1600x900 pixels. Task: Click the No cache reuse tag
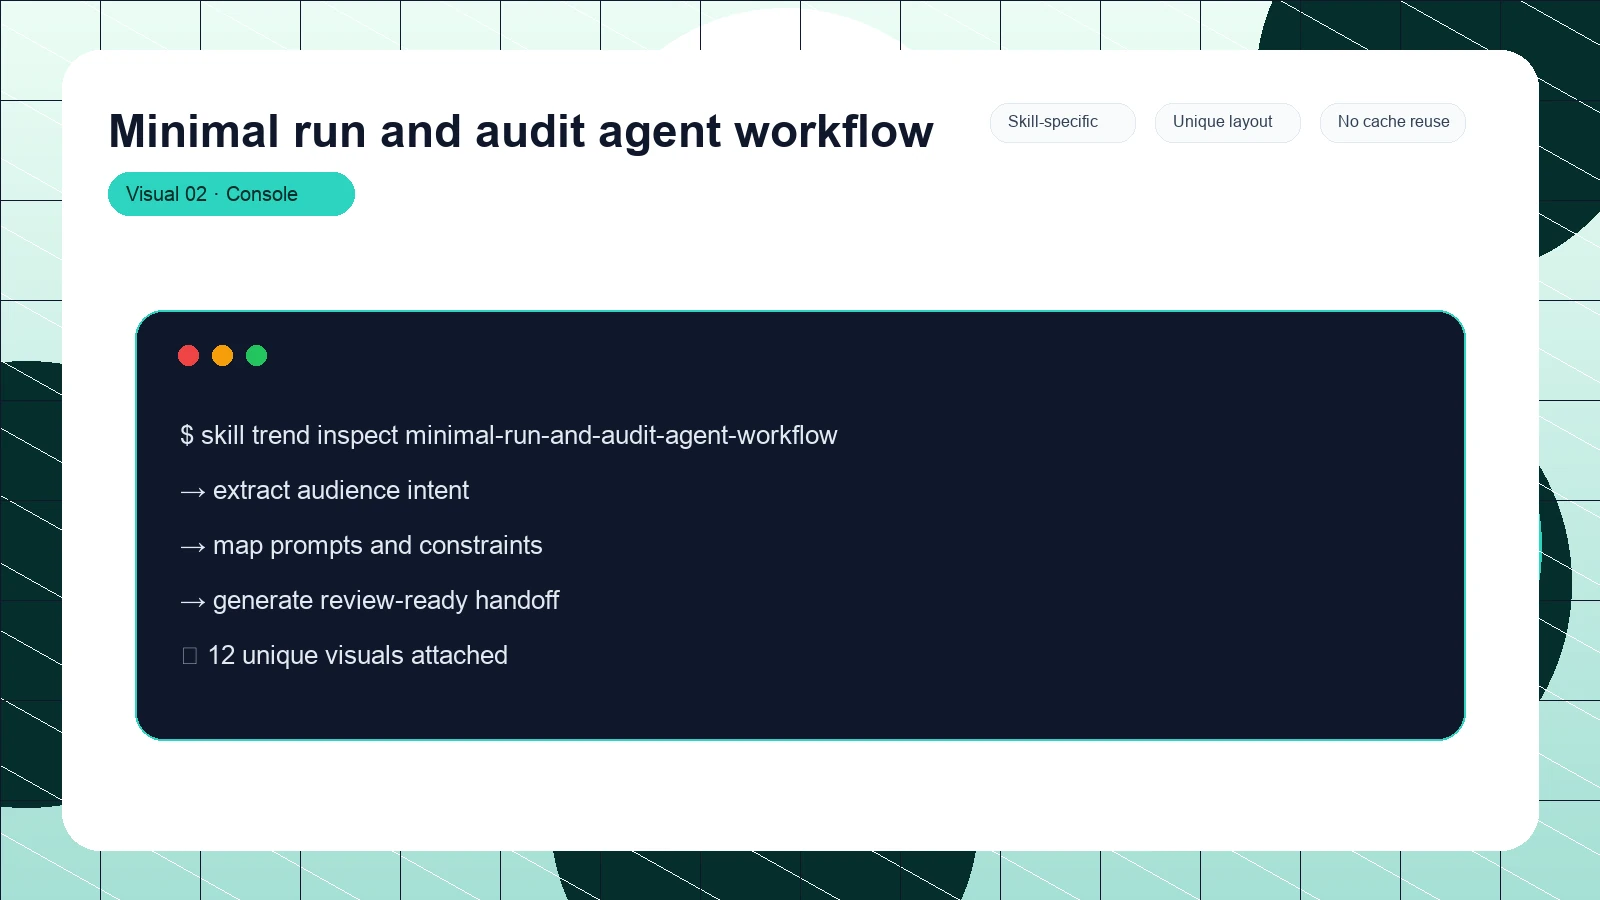coord(1392,122)
